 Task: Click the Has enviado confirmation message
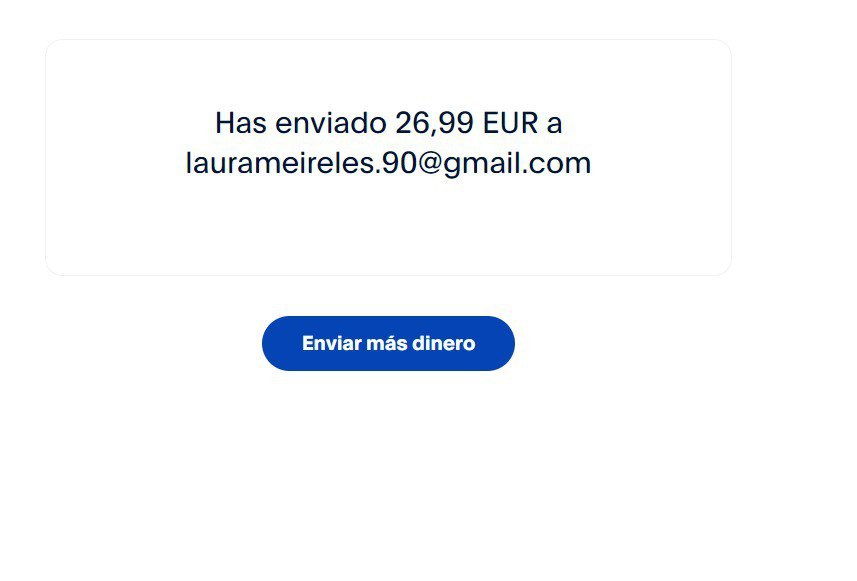click(x=388, y=143)
